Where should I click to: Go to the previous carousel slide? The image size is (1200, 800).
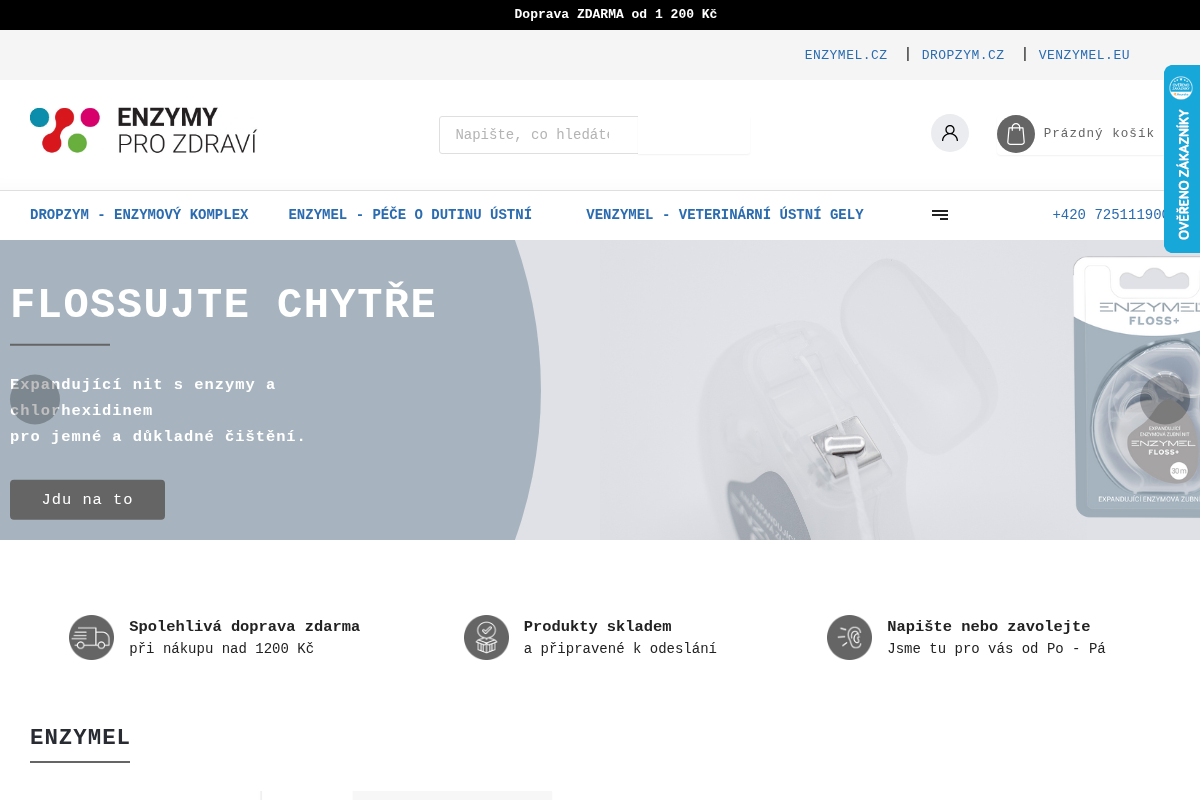[35, 400]
